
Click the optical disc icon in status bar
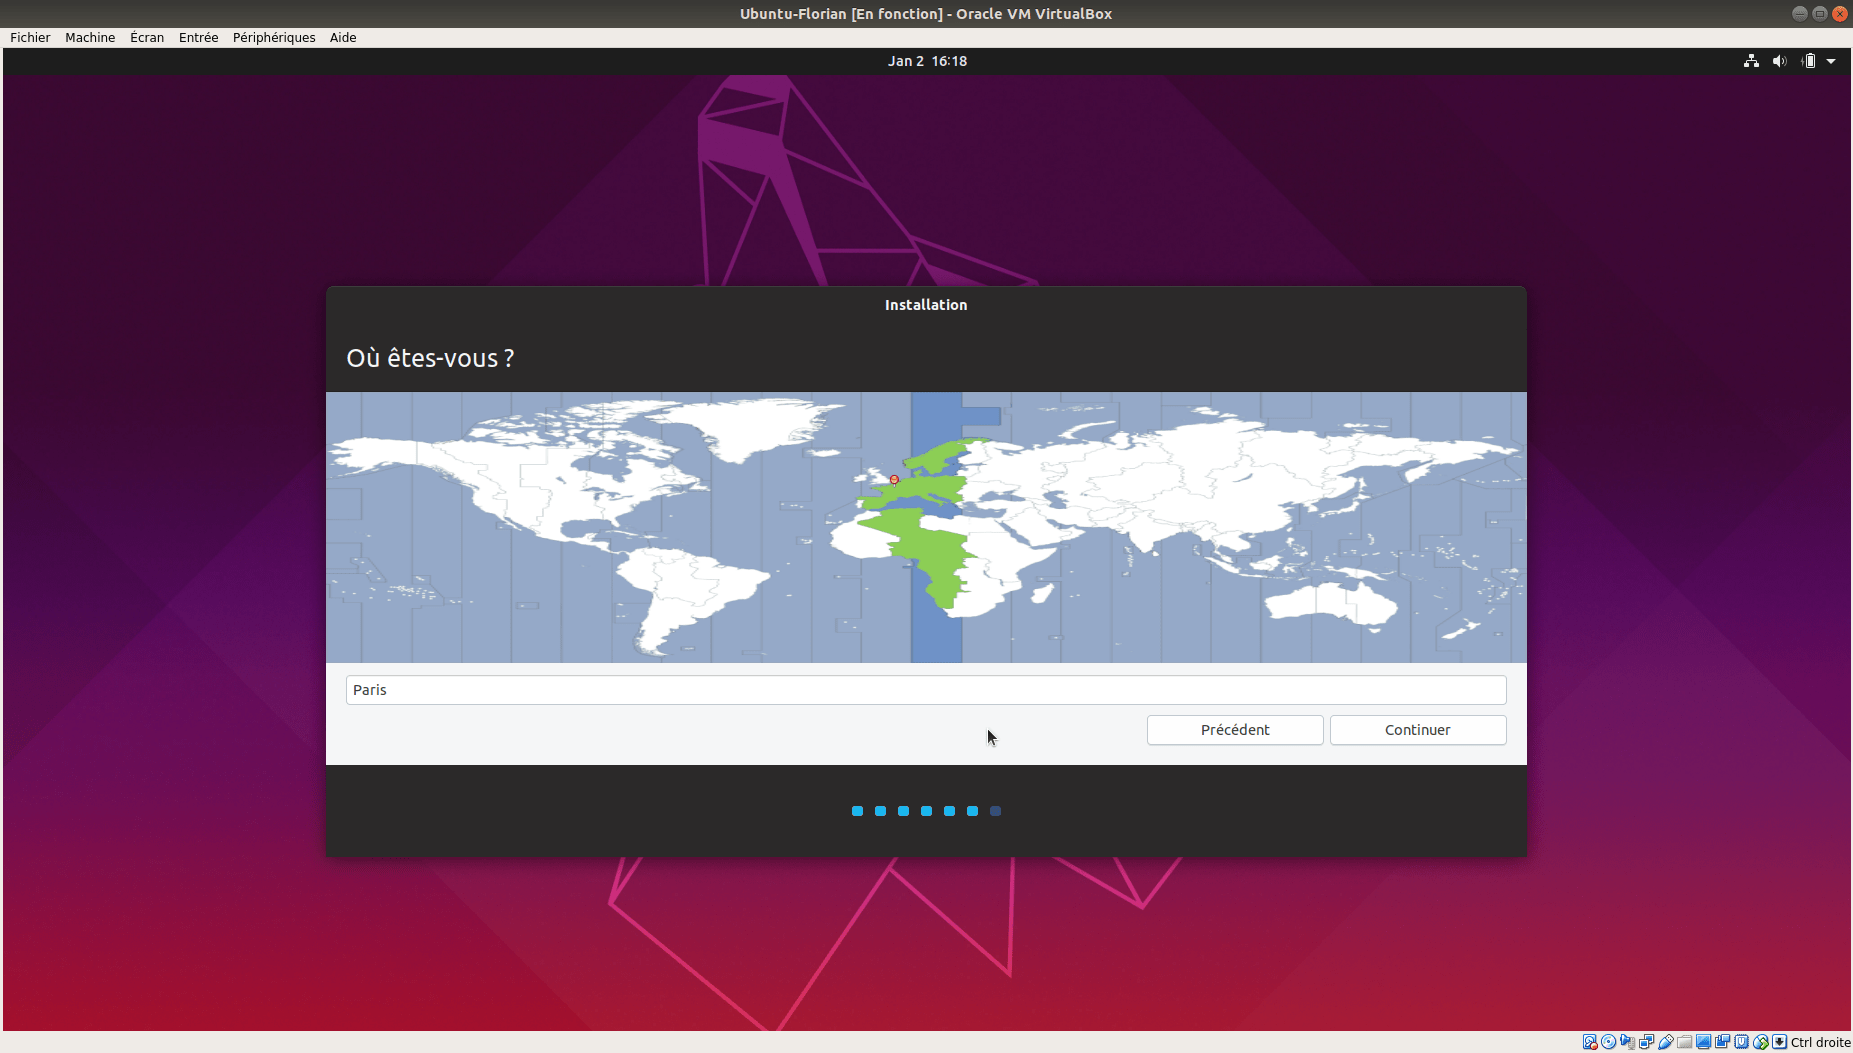(1609, 1042)
